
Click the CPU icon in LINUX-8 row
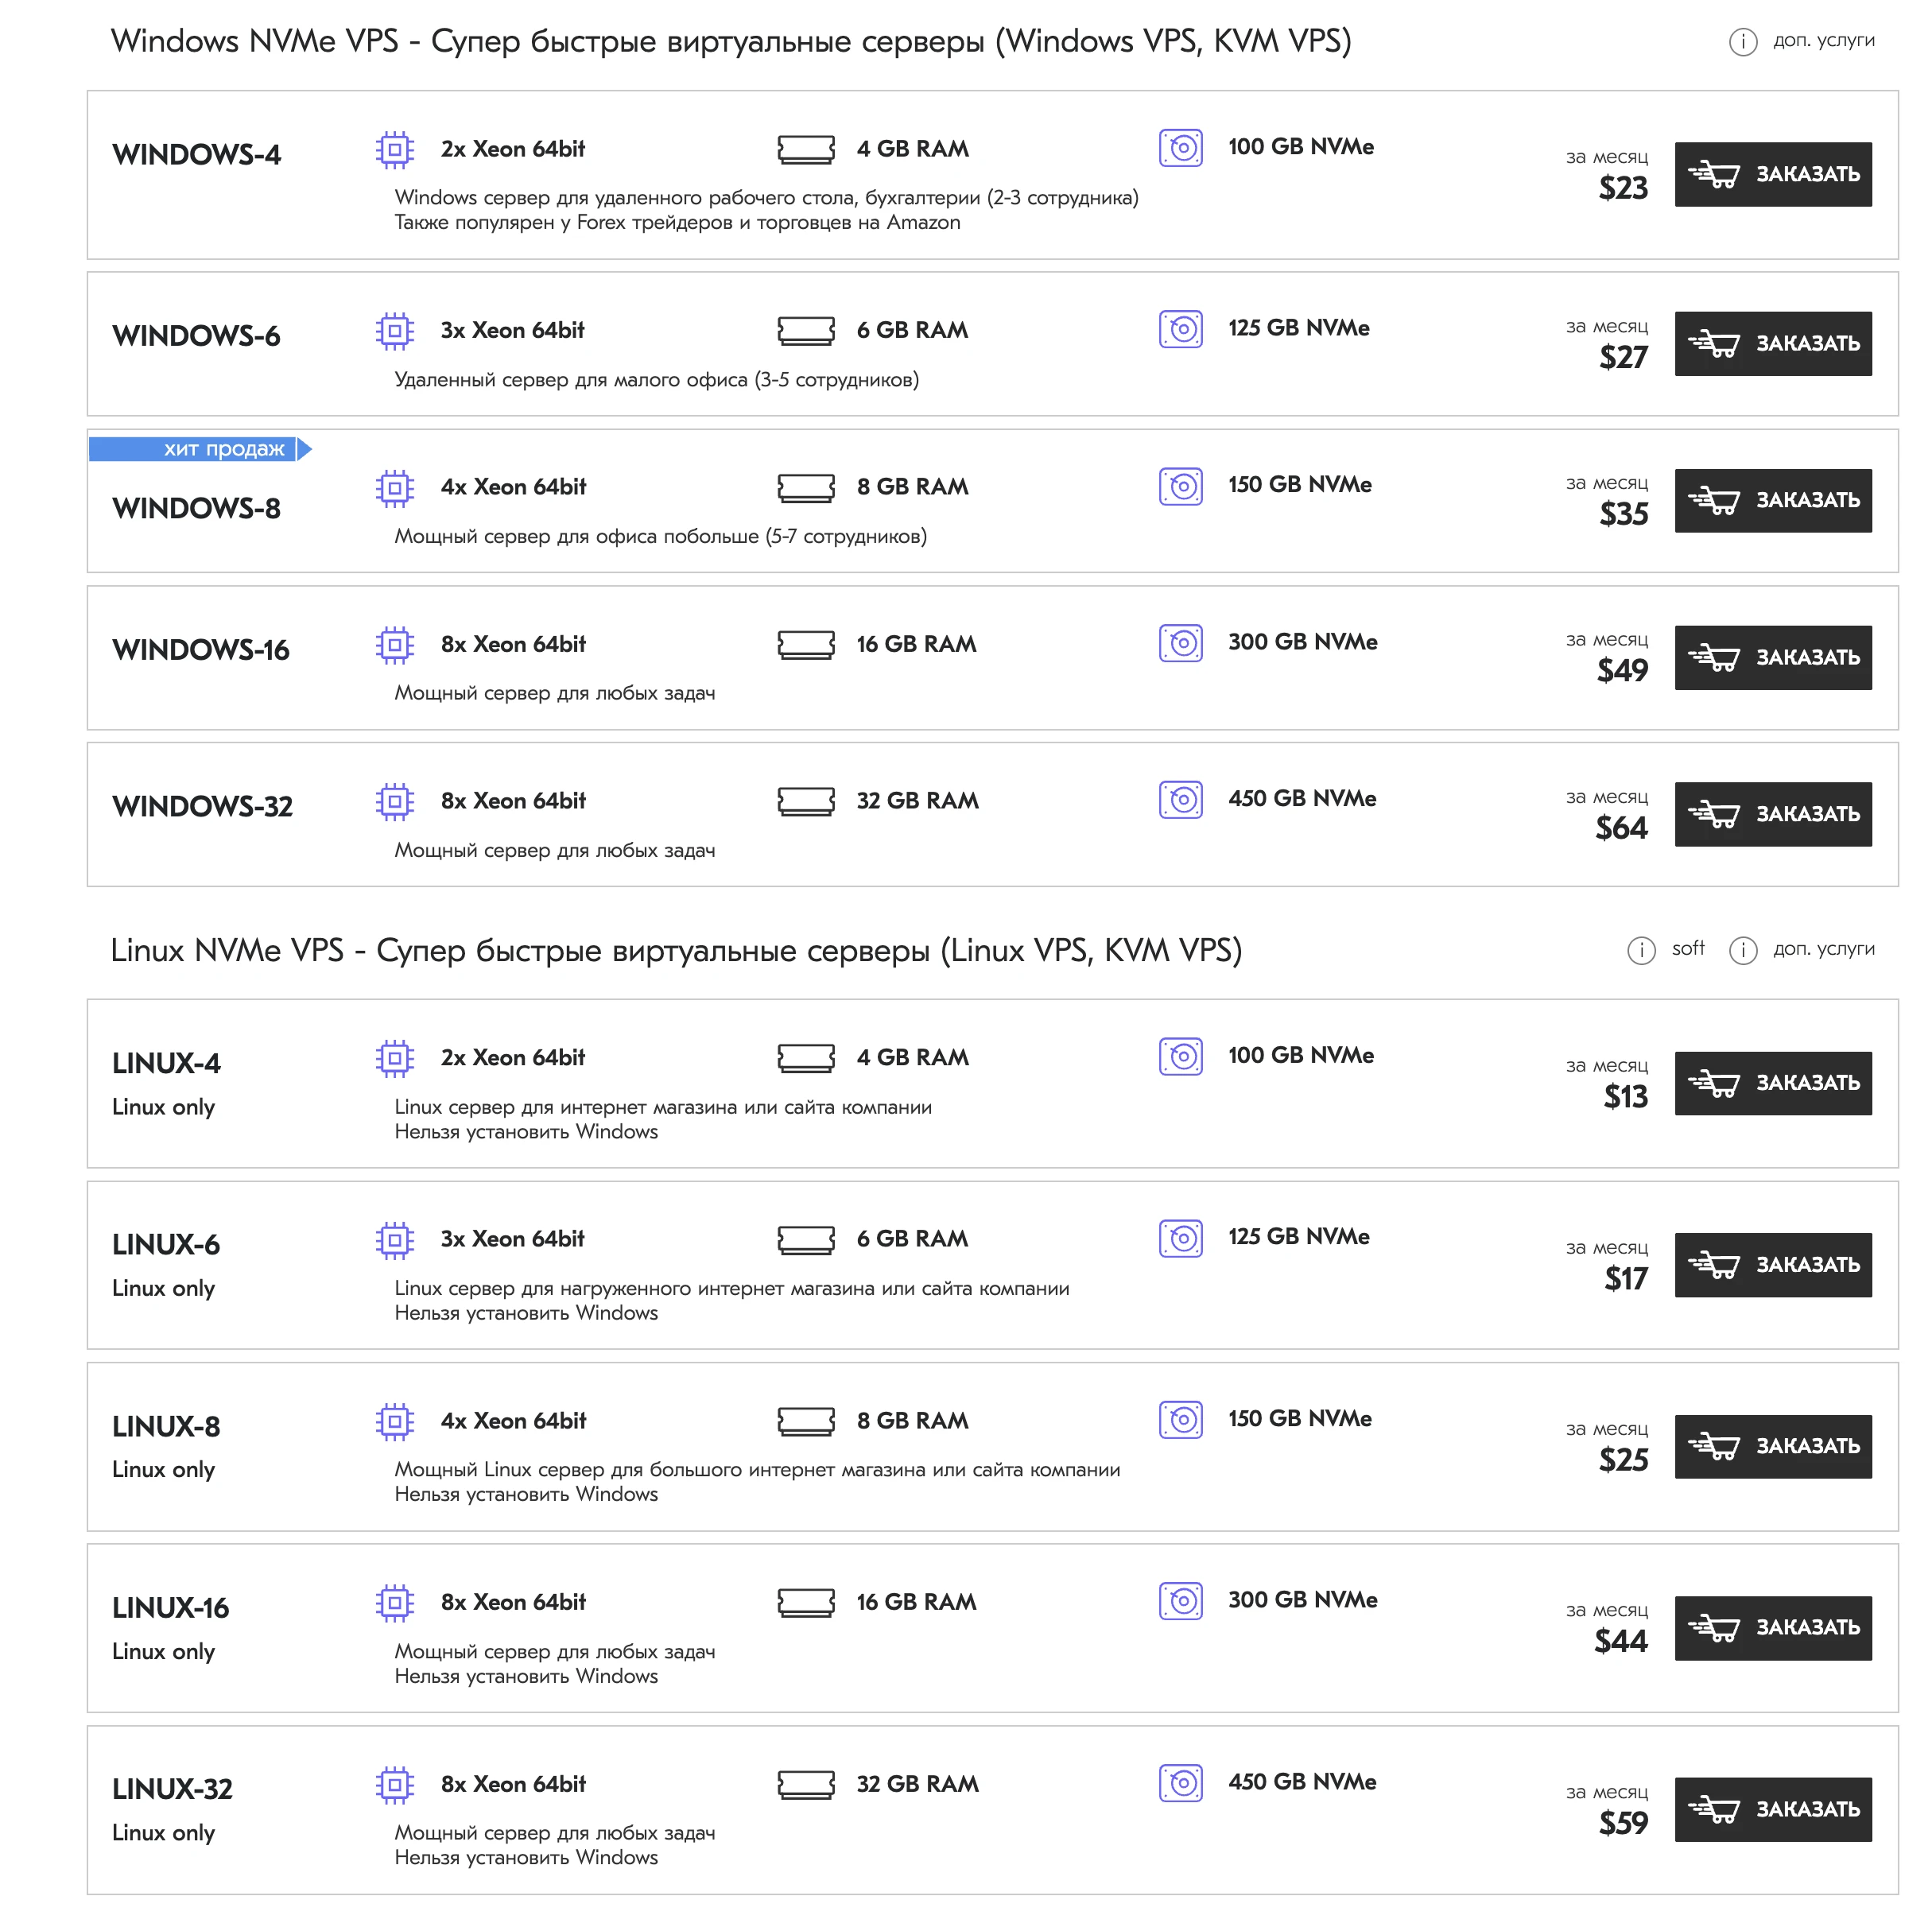click(x=395, y=1421)
